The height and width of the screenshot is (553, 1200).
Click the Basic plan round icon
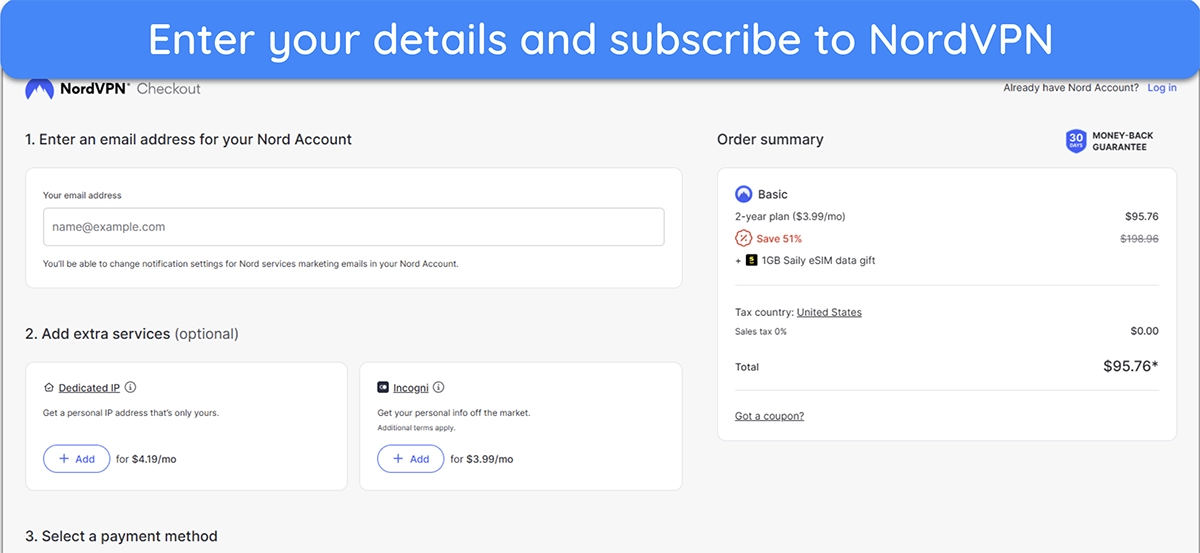pos(744,194)
